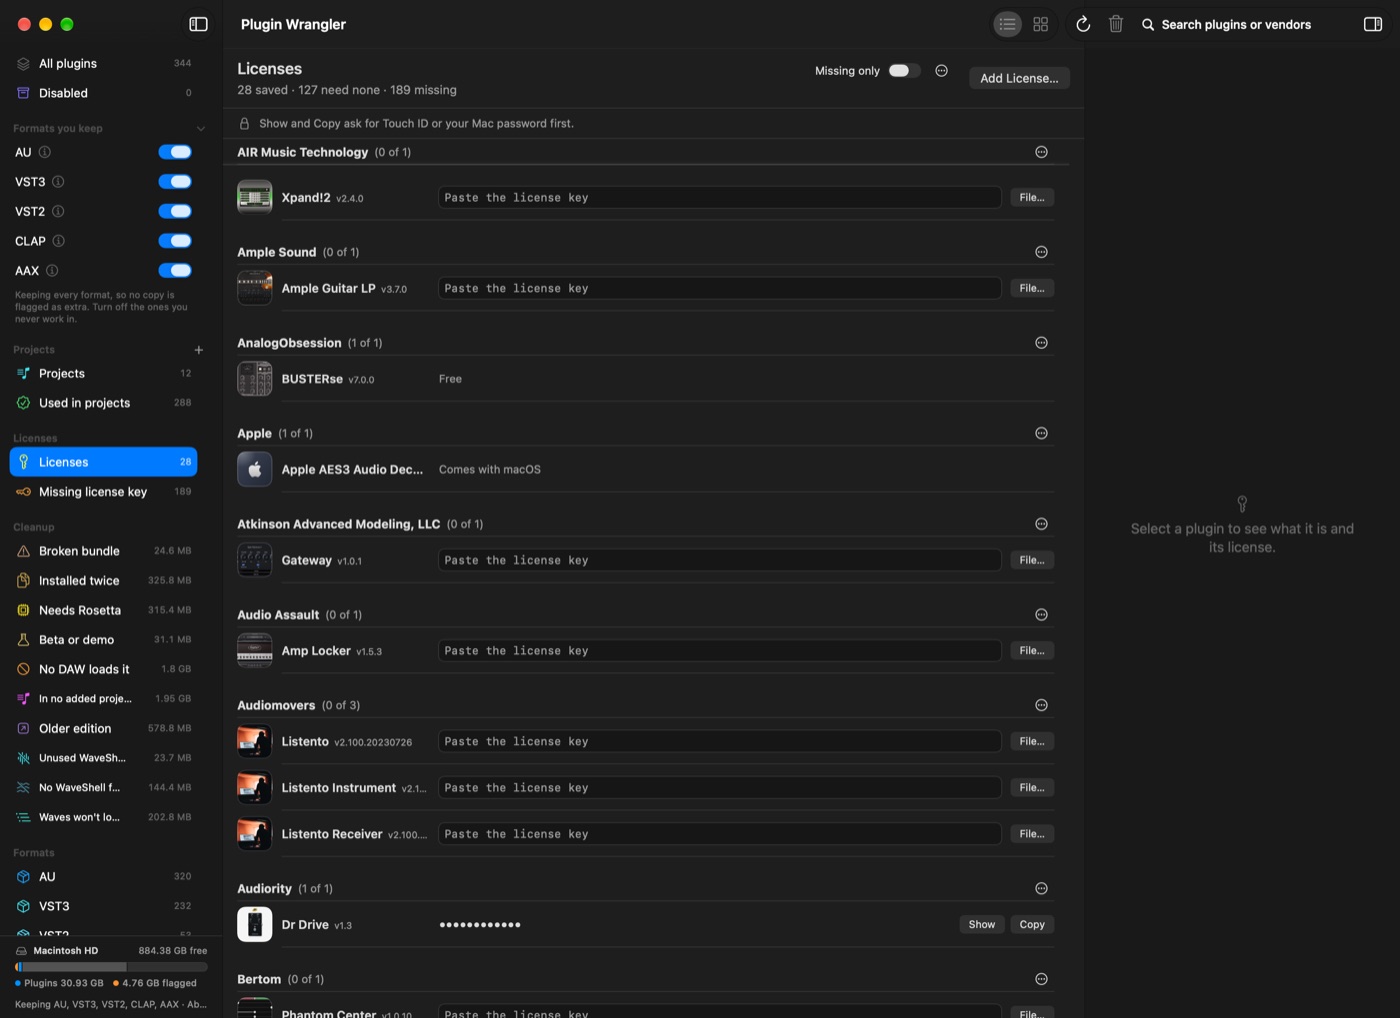Turn off the VST3 format switch
The height and width of the screenshot is (1018, 1400).
(x=175, y=182)
